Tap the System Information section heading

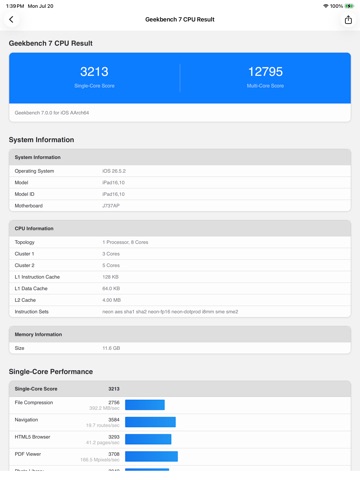pos(41,140)
